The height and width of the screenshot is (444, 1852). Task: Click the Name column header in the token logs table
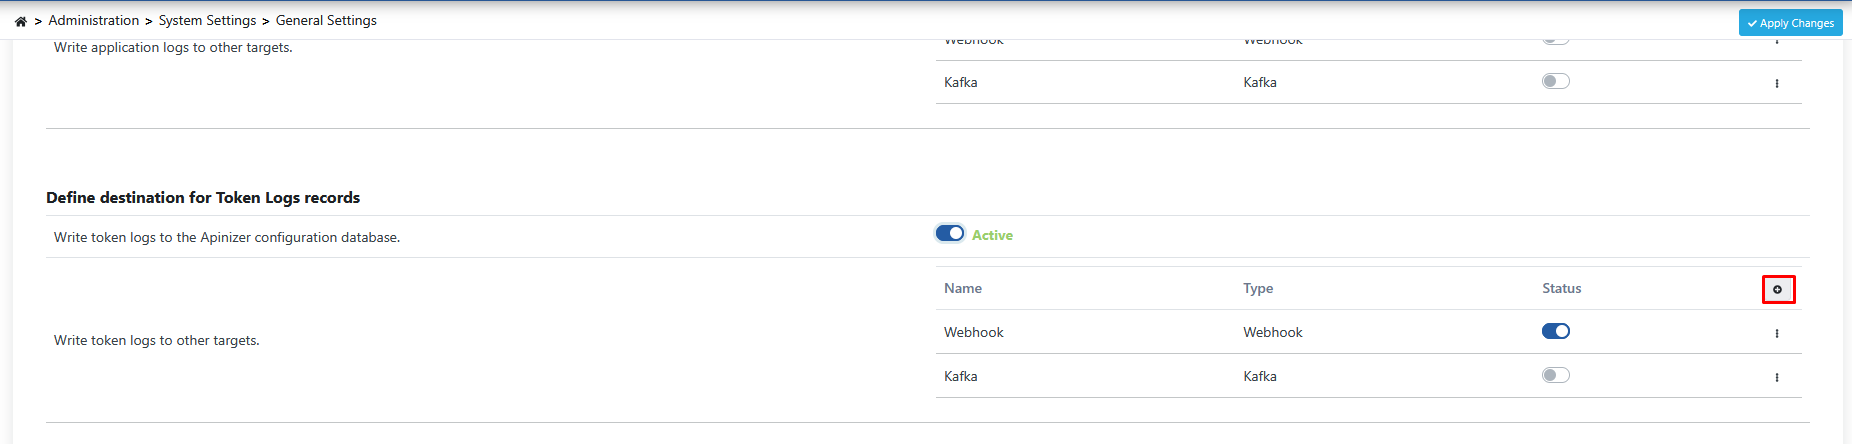[963, 289]
